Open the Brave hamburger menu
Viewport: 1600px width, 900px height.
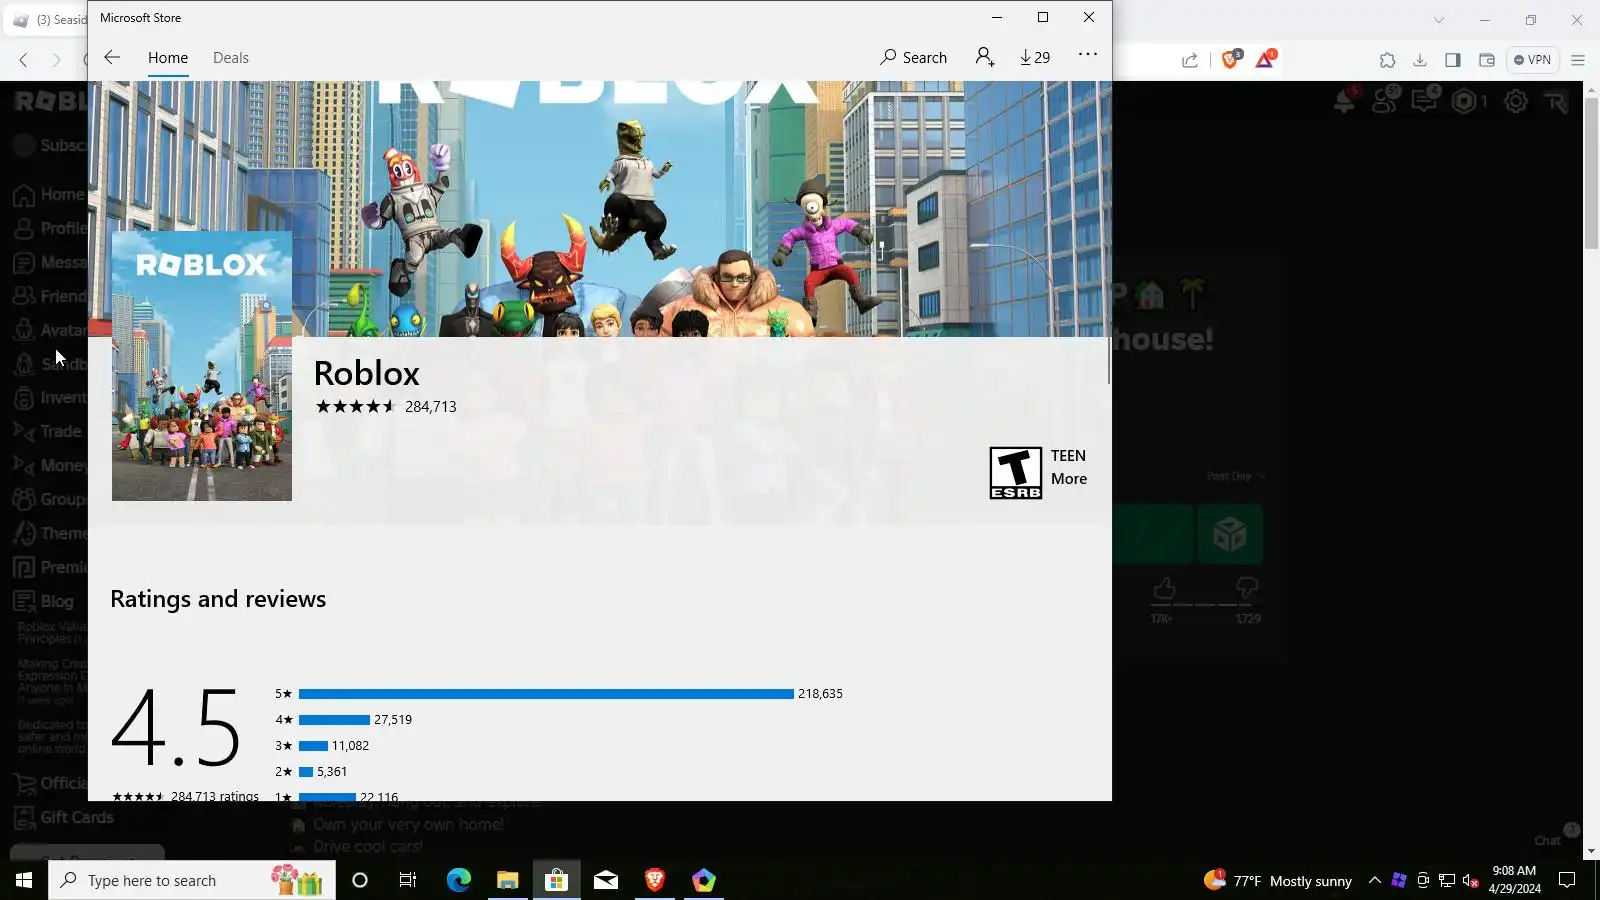pos(1578,60)
